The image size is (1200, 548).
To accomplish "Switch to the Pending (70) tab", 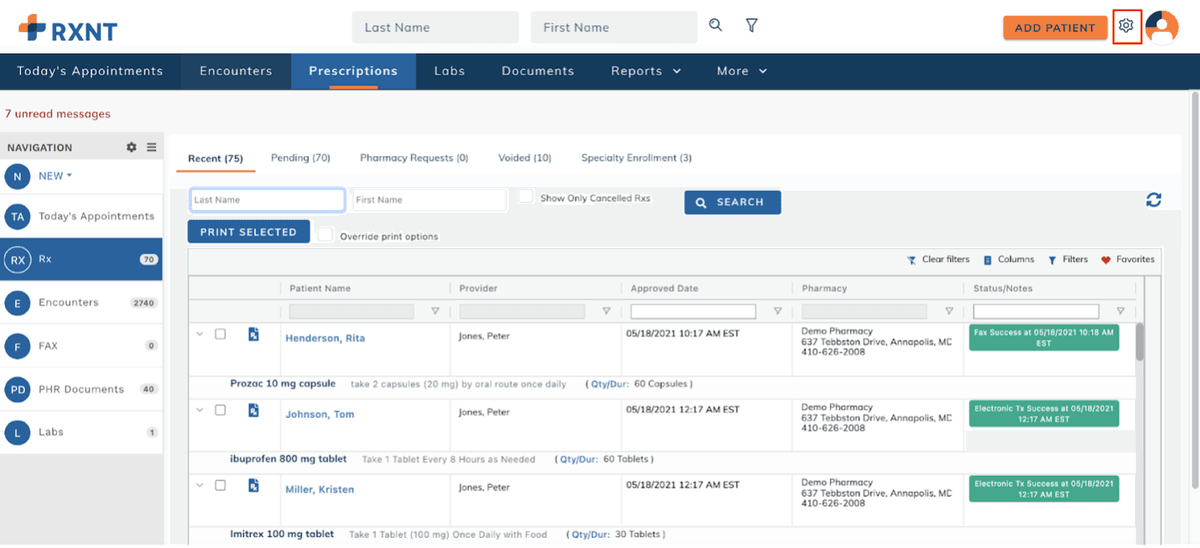I will click(300, 158).
